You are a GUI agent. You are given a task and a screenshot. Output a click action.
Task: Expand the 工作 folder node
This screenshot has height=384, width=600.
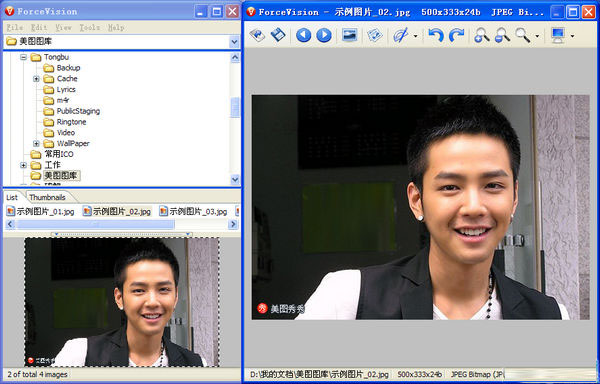(x=23, y=165)
